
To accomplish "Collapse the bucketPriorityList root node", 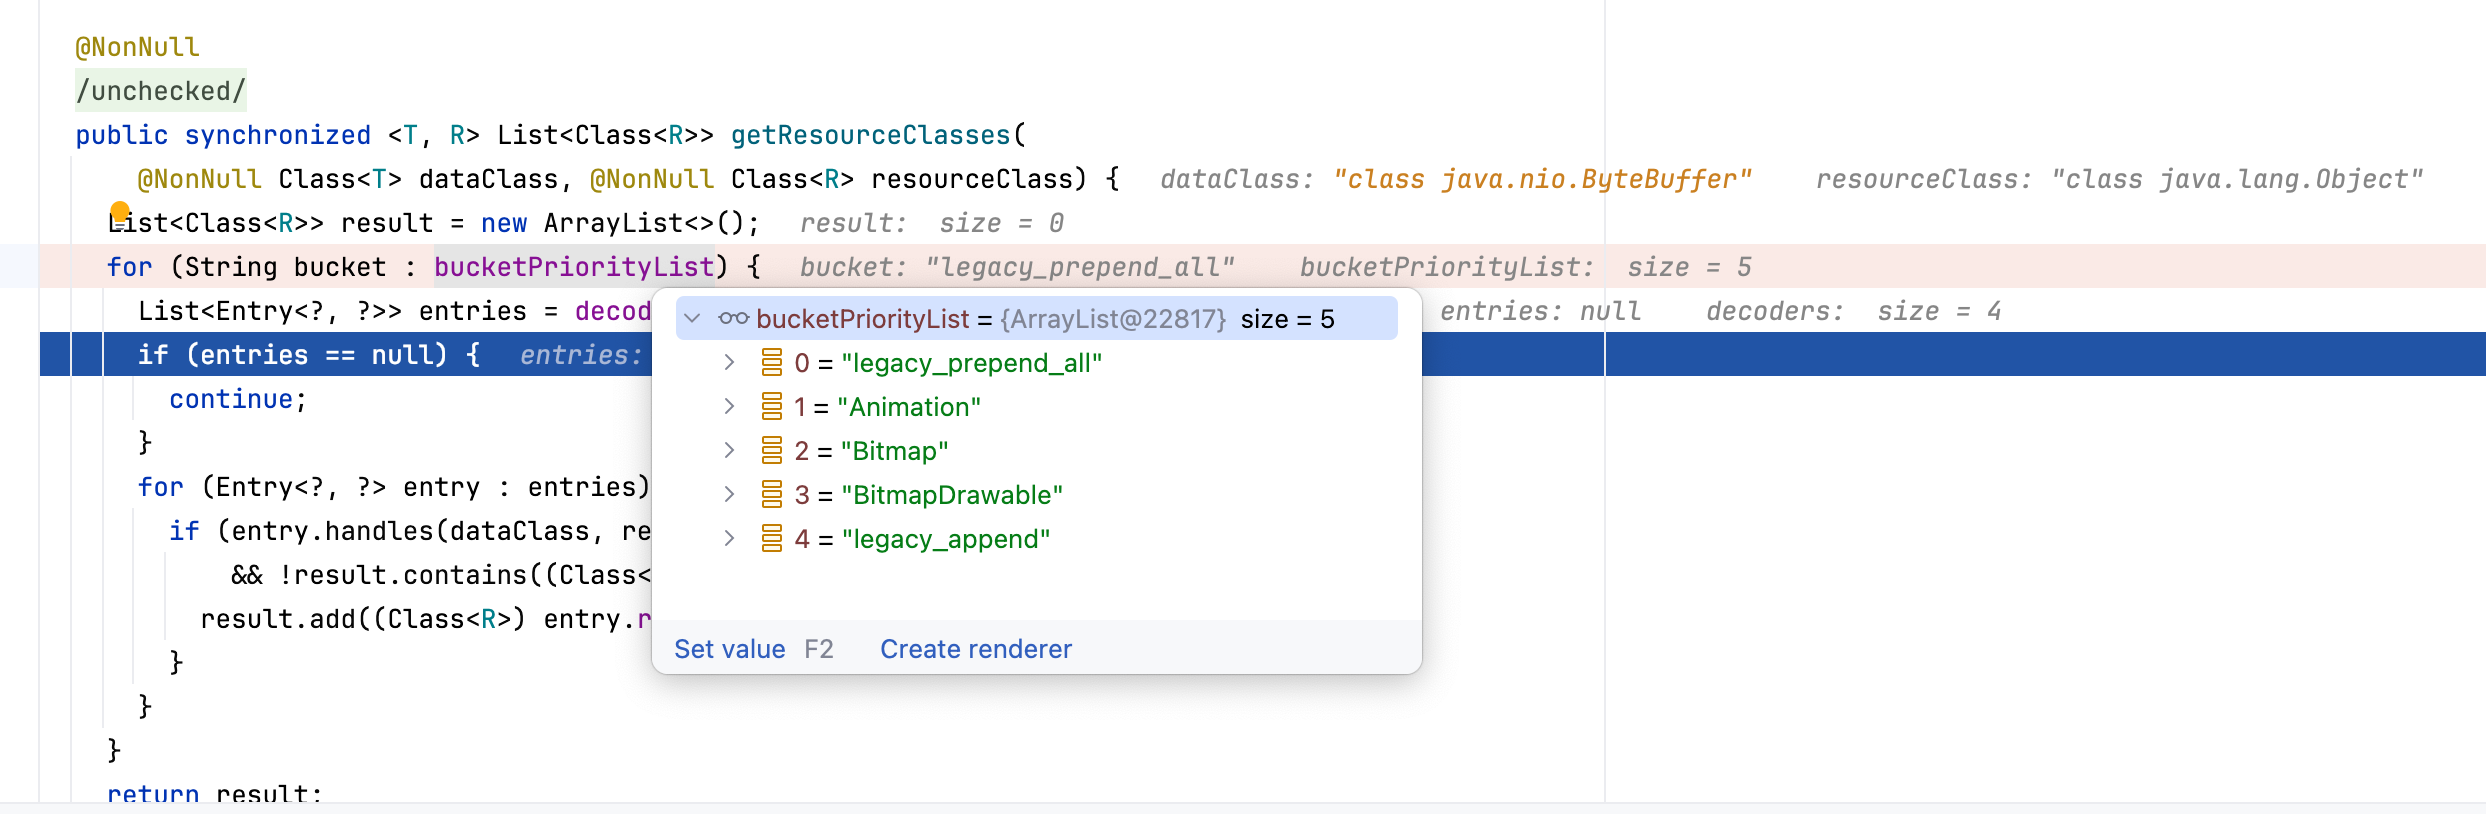I will 692,319.
